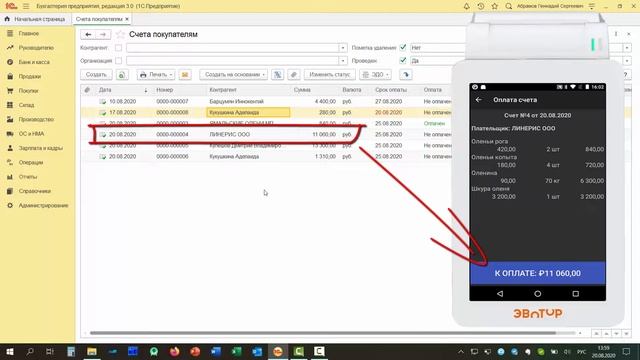Go forward with the right arrow button
The image size is (640, 360).
[103, 34]
